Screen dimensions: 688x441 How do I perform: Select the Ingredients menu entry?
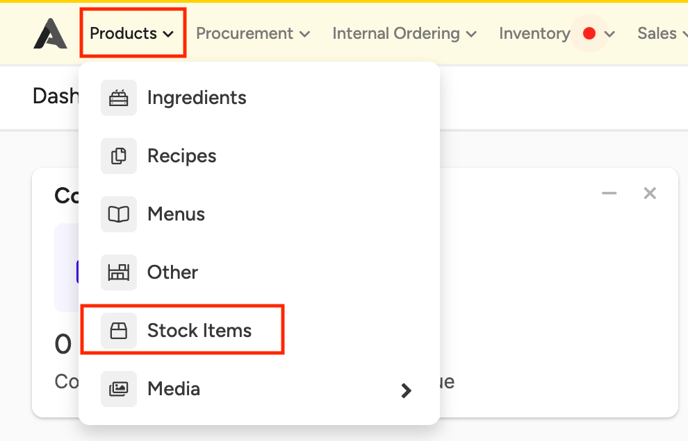coord(197,97)
